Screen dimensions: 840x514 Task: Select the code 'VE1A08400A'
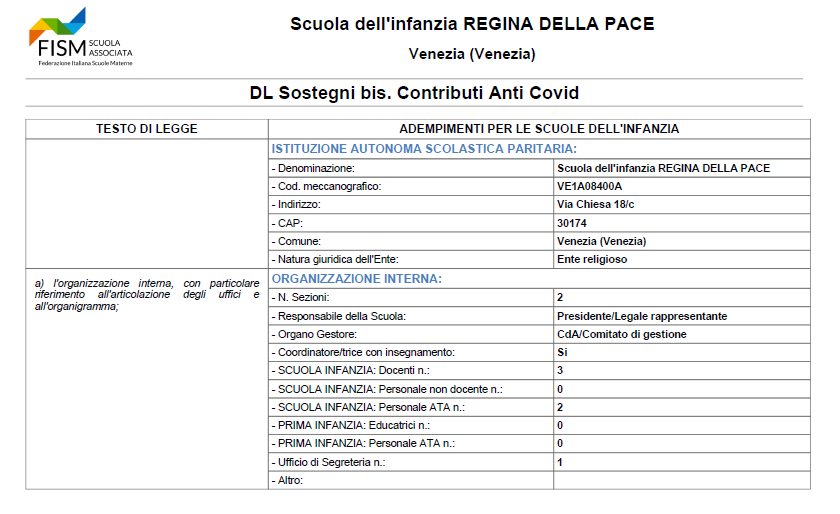coord(589,187)
